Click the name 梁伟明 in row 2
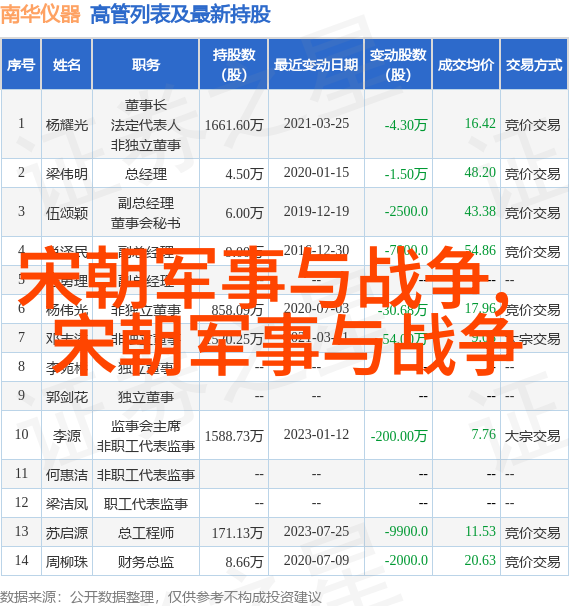 pyautogui.click(x=67, y=174)
